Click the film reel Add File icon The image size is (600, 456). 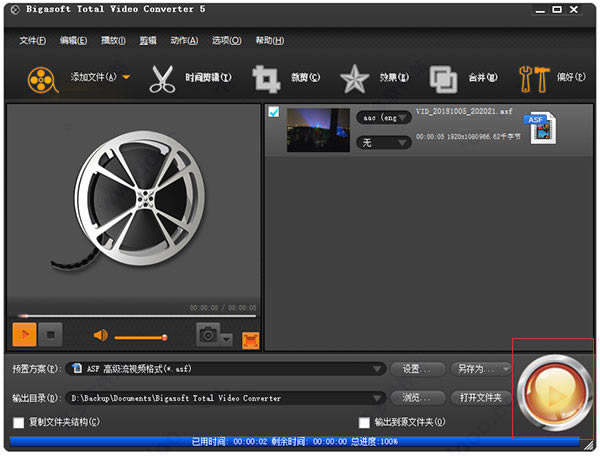pos(43,80)
